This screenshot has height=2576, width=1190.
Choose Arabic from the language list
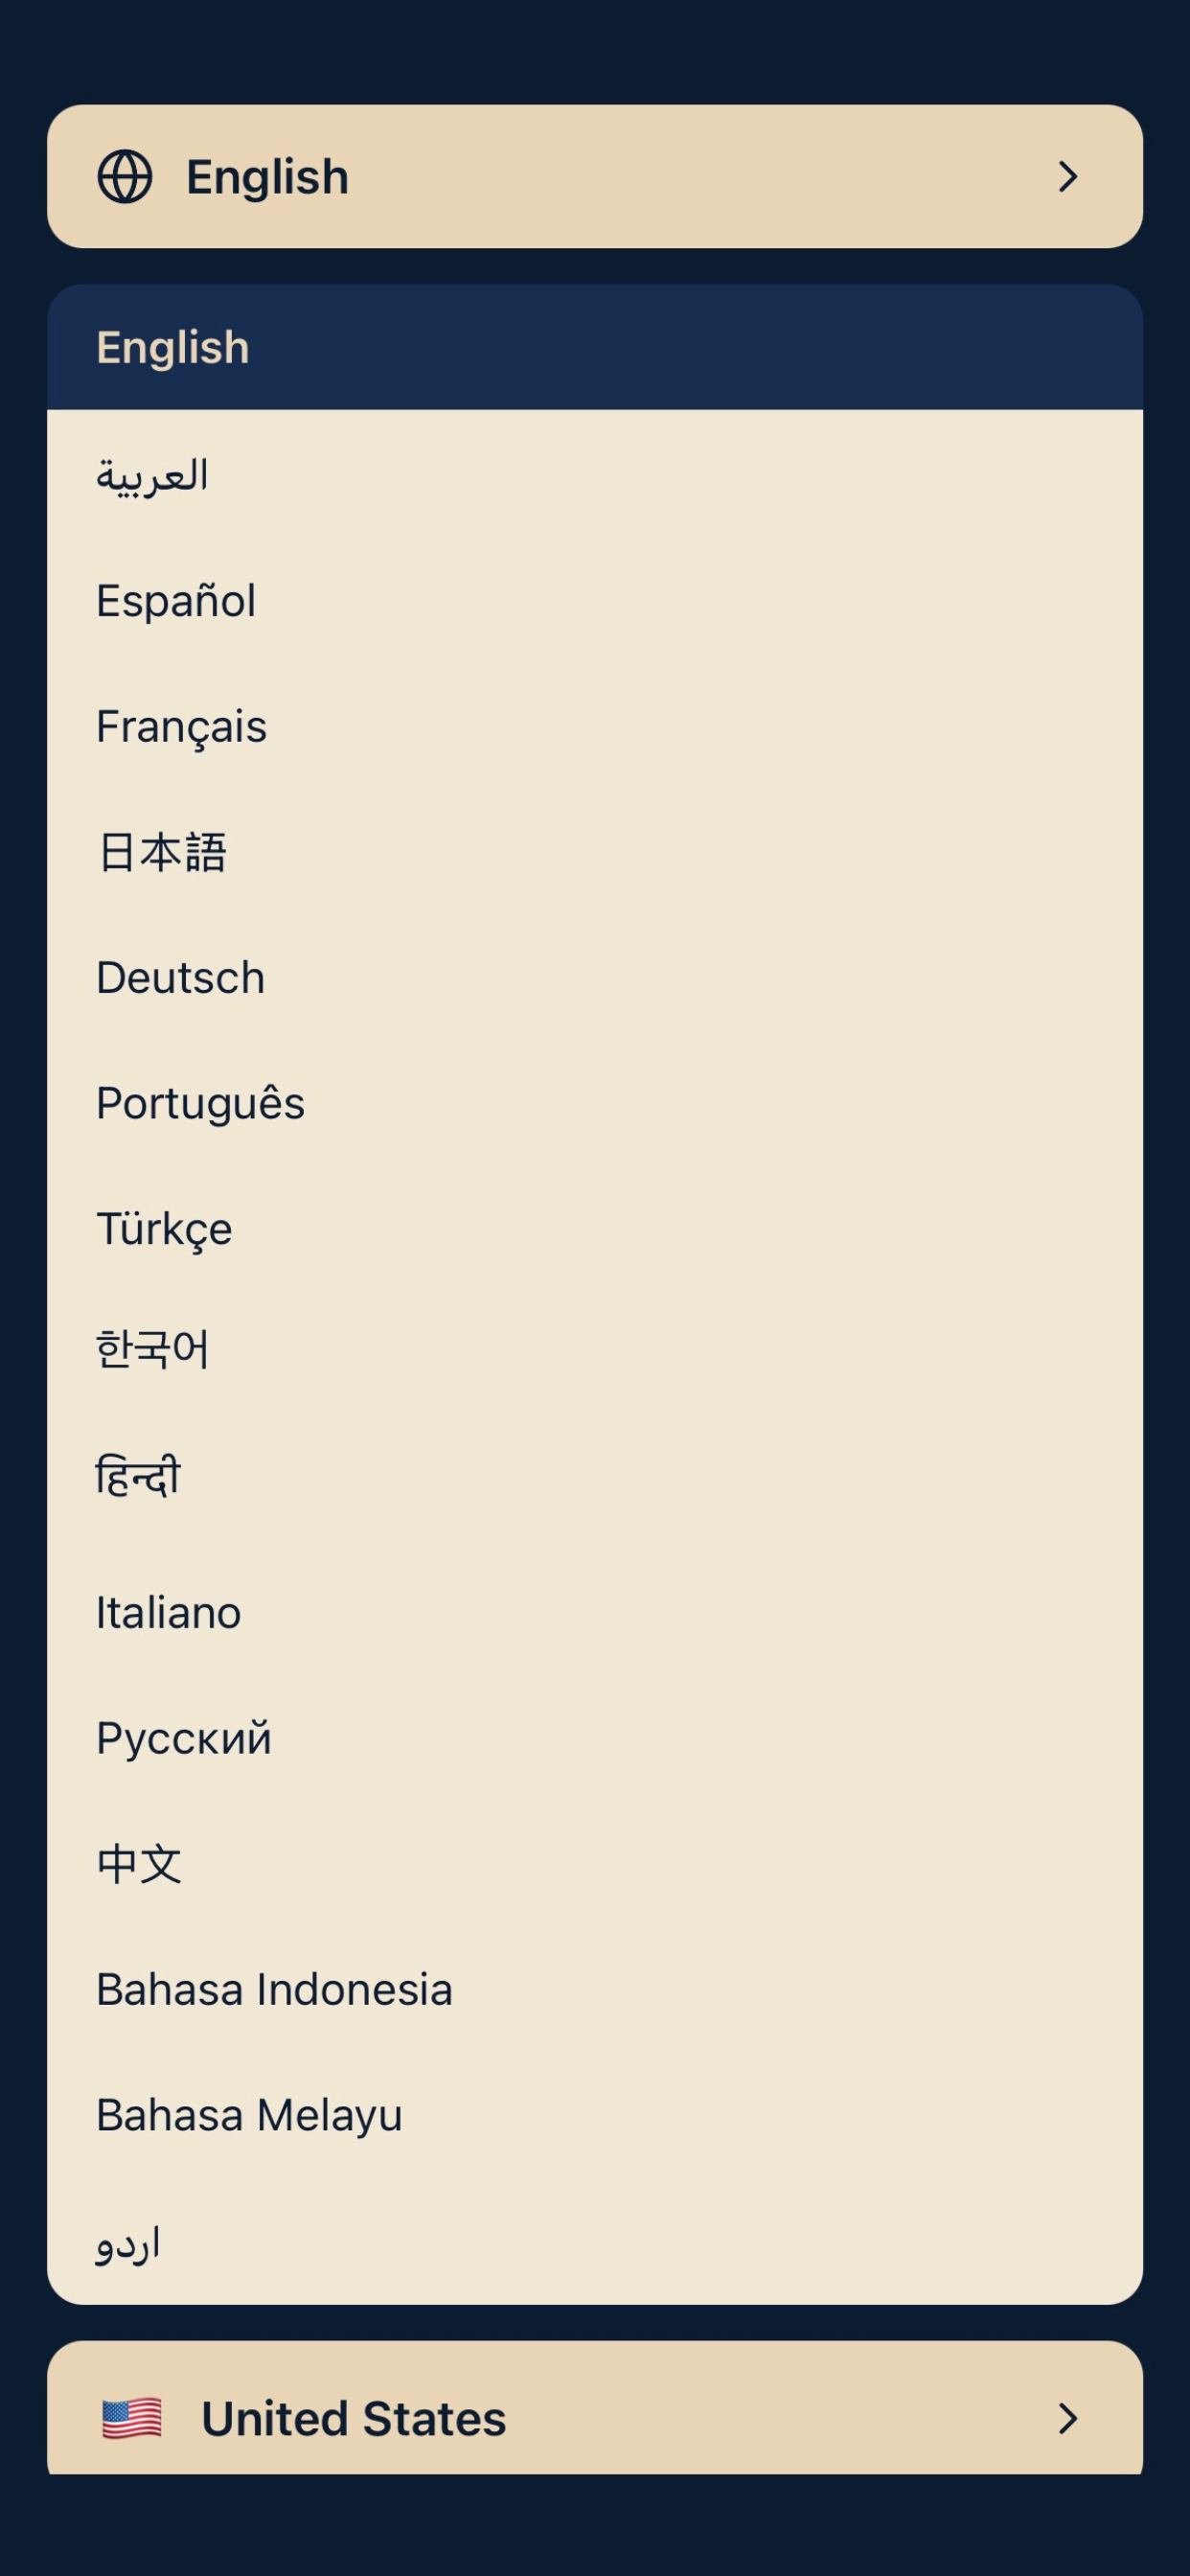(x=595, y=473)
